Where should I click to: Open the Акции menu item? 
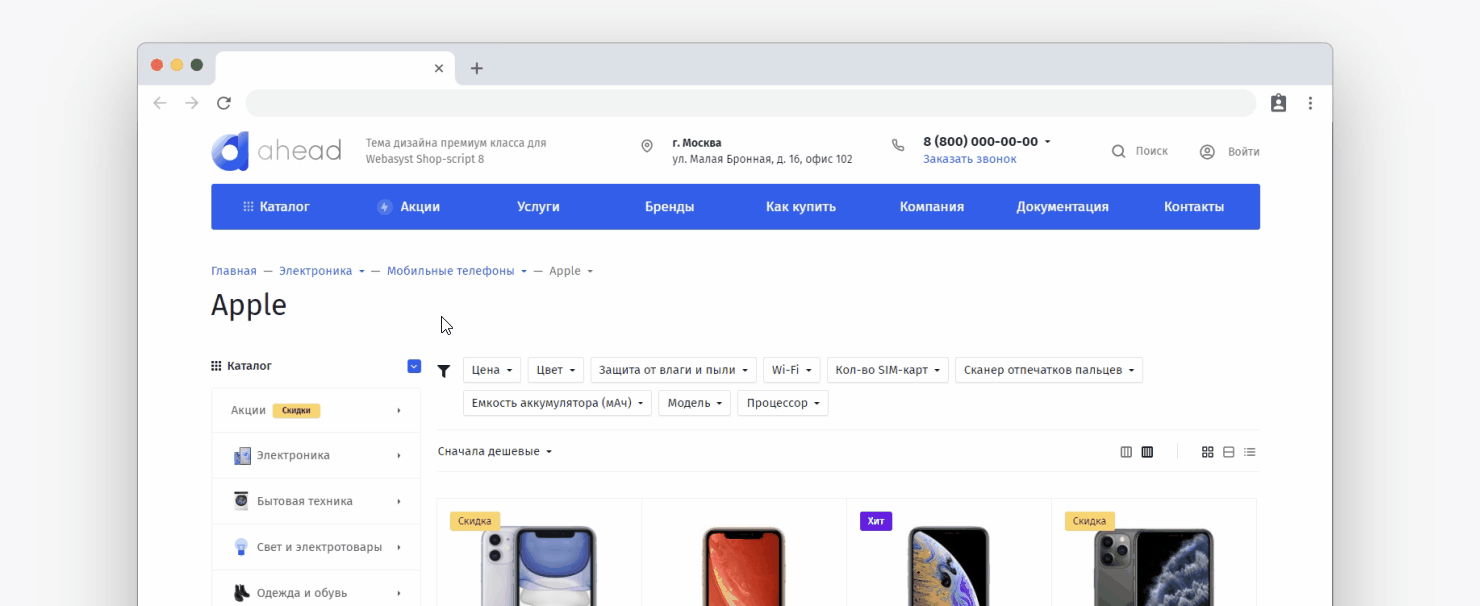pos(409,207)
